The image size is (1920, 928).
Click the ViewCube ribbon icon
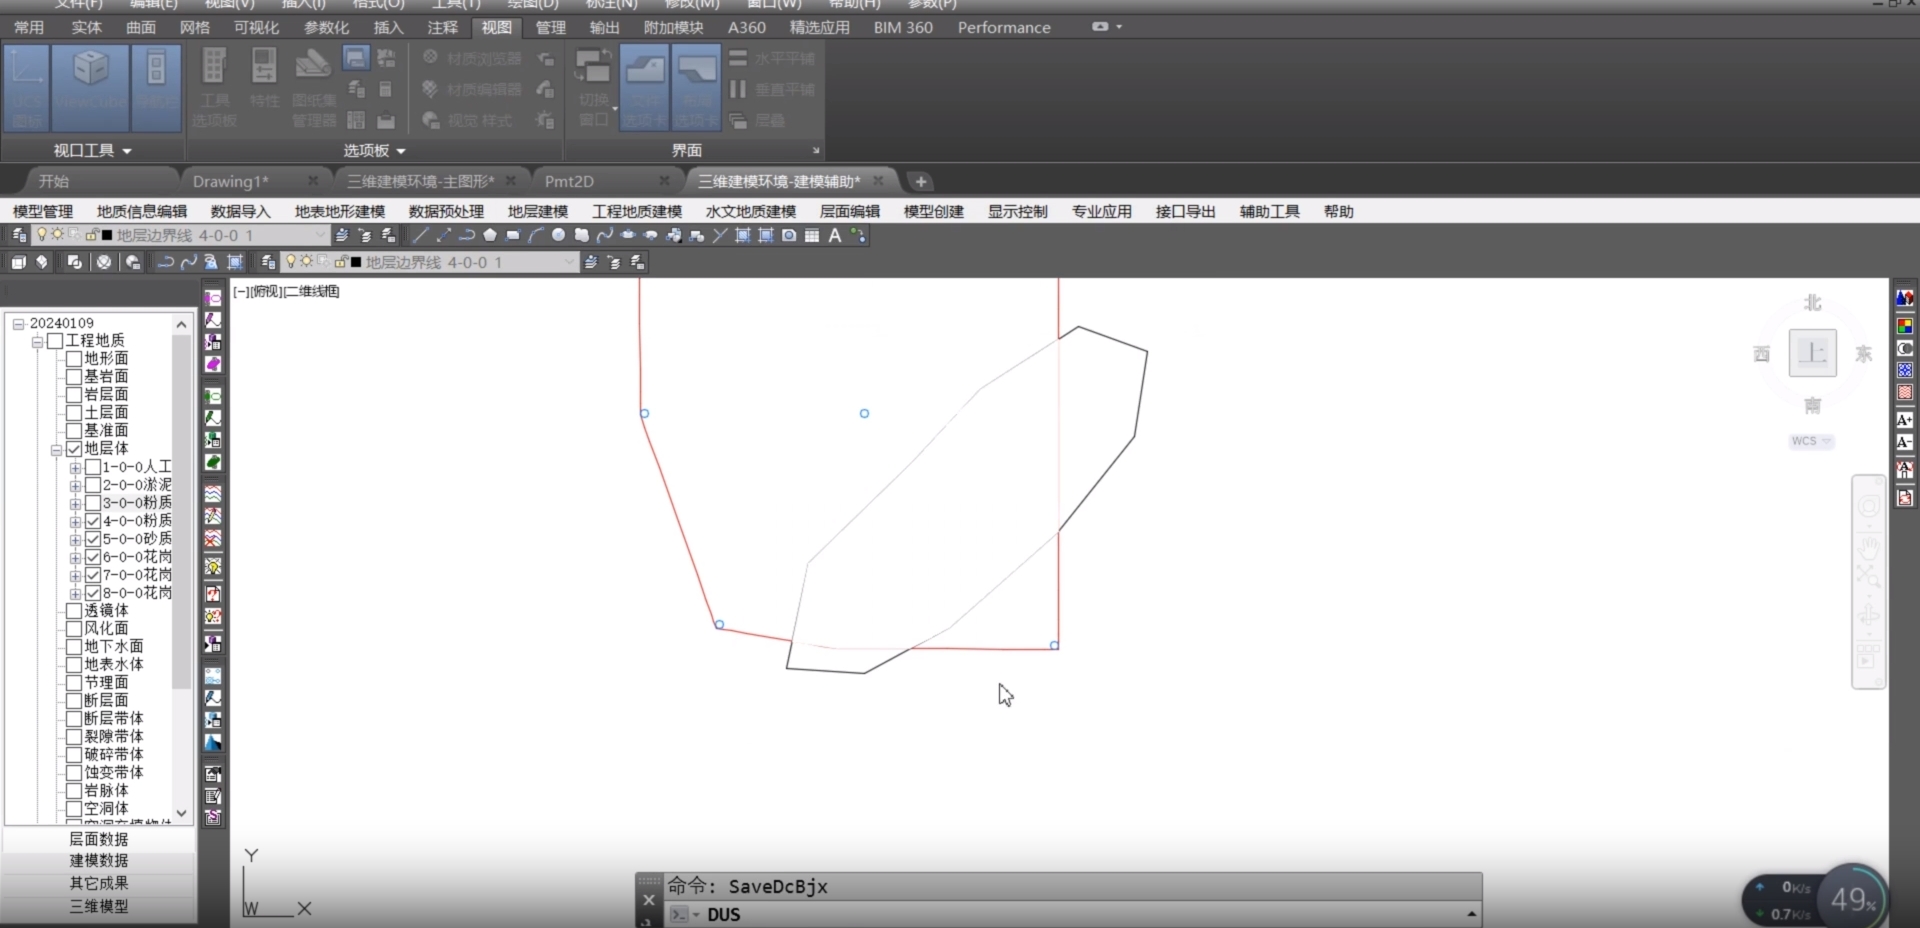coord(91,85)
